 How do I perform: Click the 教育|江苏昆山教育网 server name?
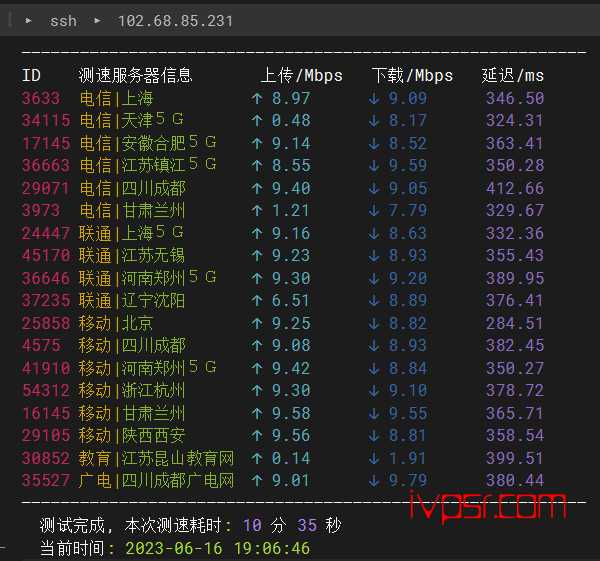(x=157, y=458)
